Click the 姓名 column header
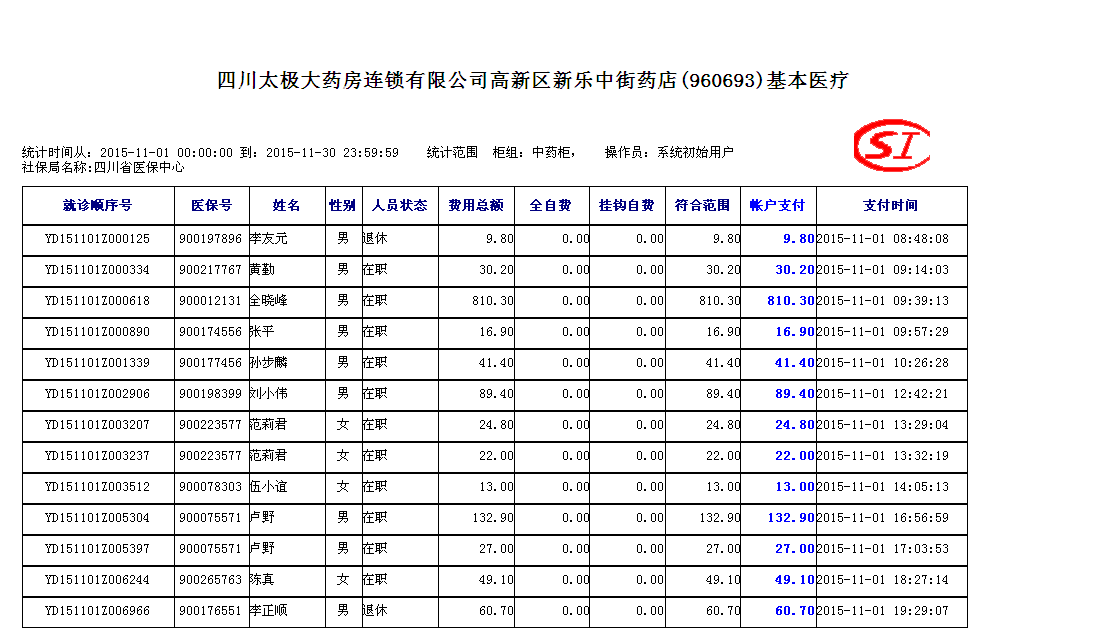The width and height of the screenshot is (1111, 629). click(287, 205)
